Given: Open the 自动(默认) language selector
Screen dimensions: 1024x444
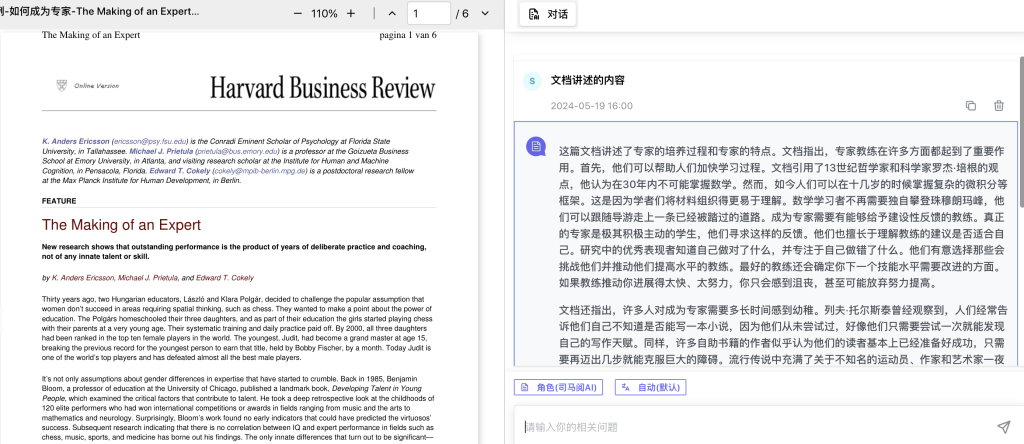Looking at the screenshot, I should [x=650, y=387].
